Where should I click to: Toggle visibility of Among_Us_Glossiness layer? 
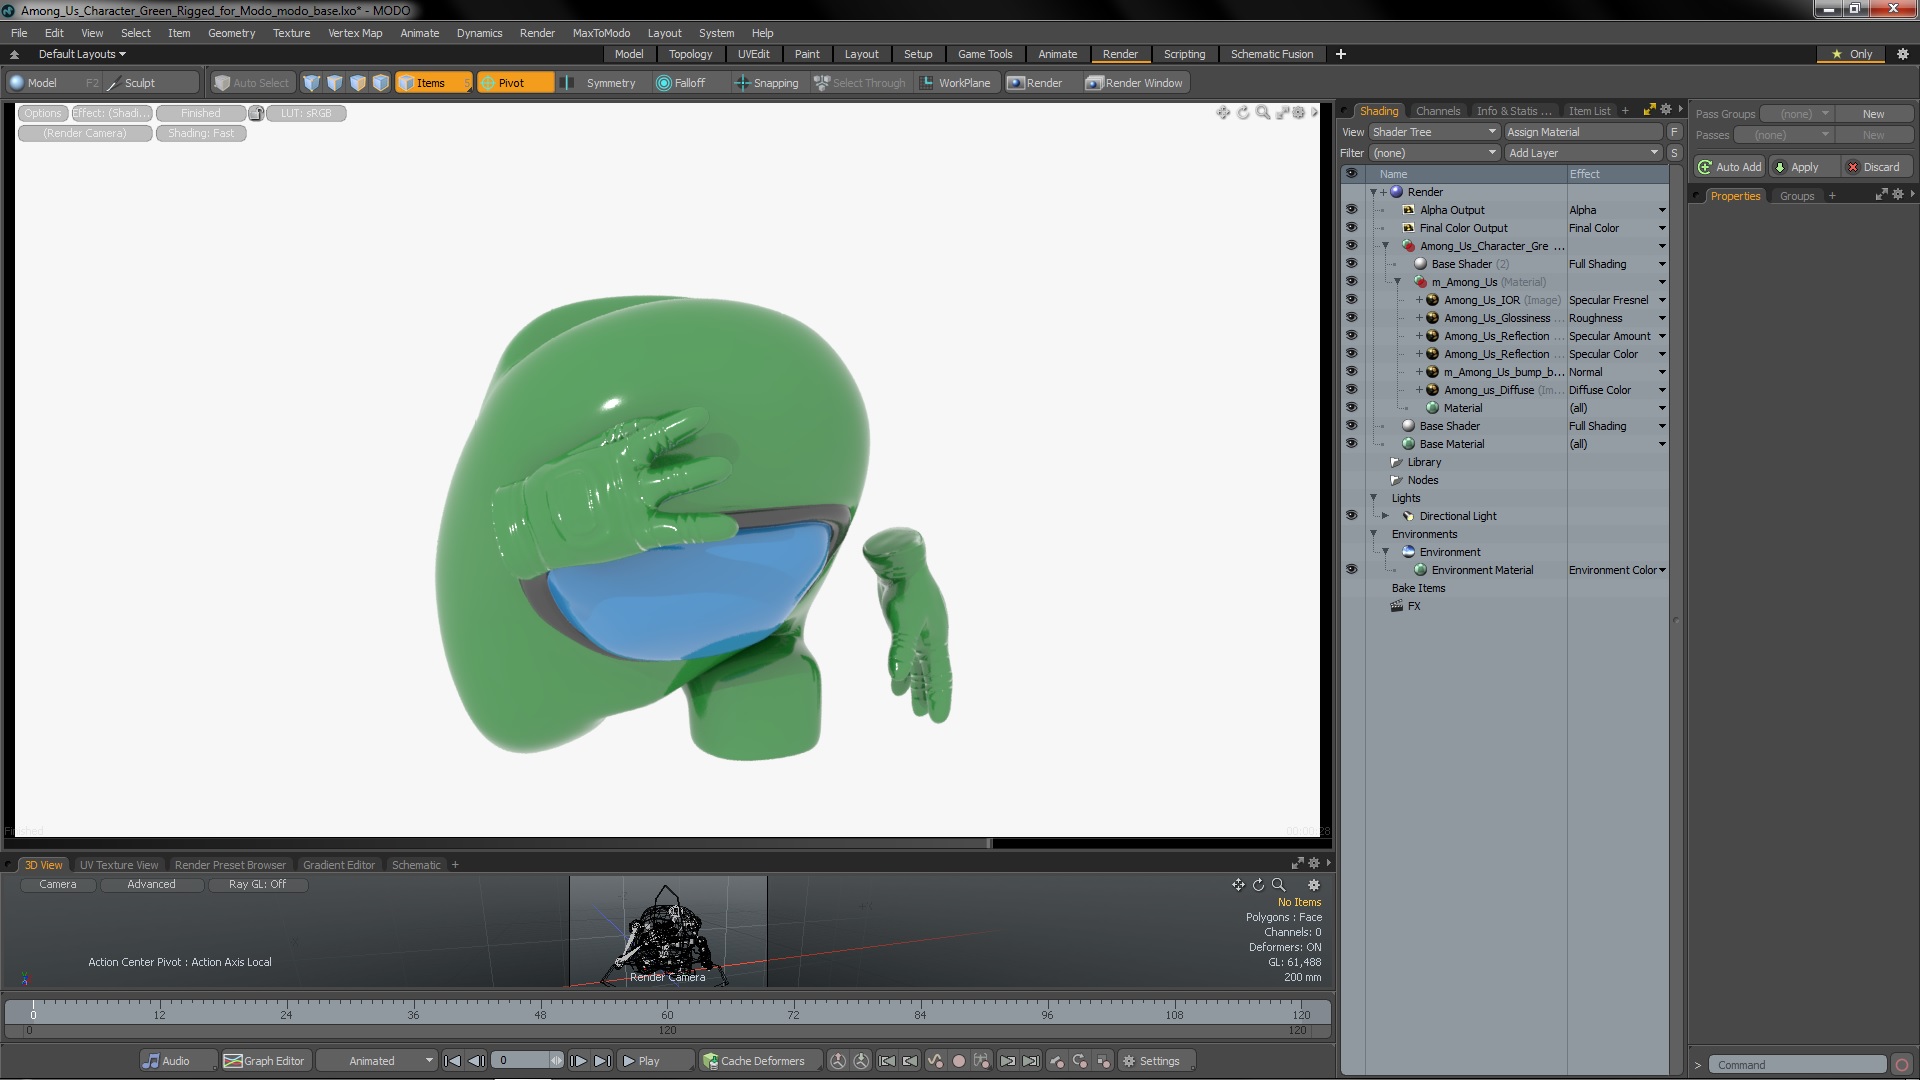pyautogui.click(x=1351, y=318)
